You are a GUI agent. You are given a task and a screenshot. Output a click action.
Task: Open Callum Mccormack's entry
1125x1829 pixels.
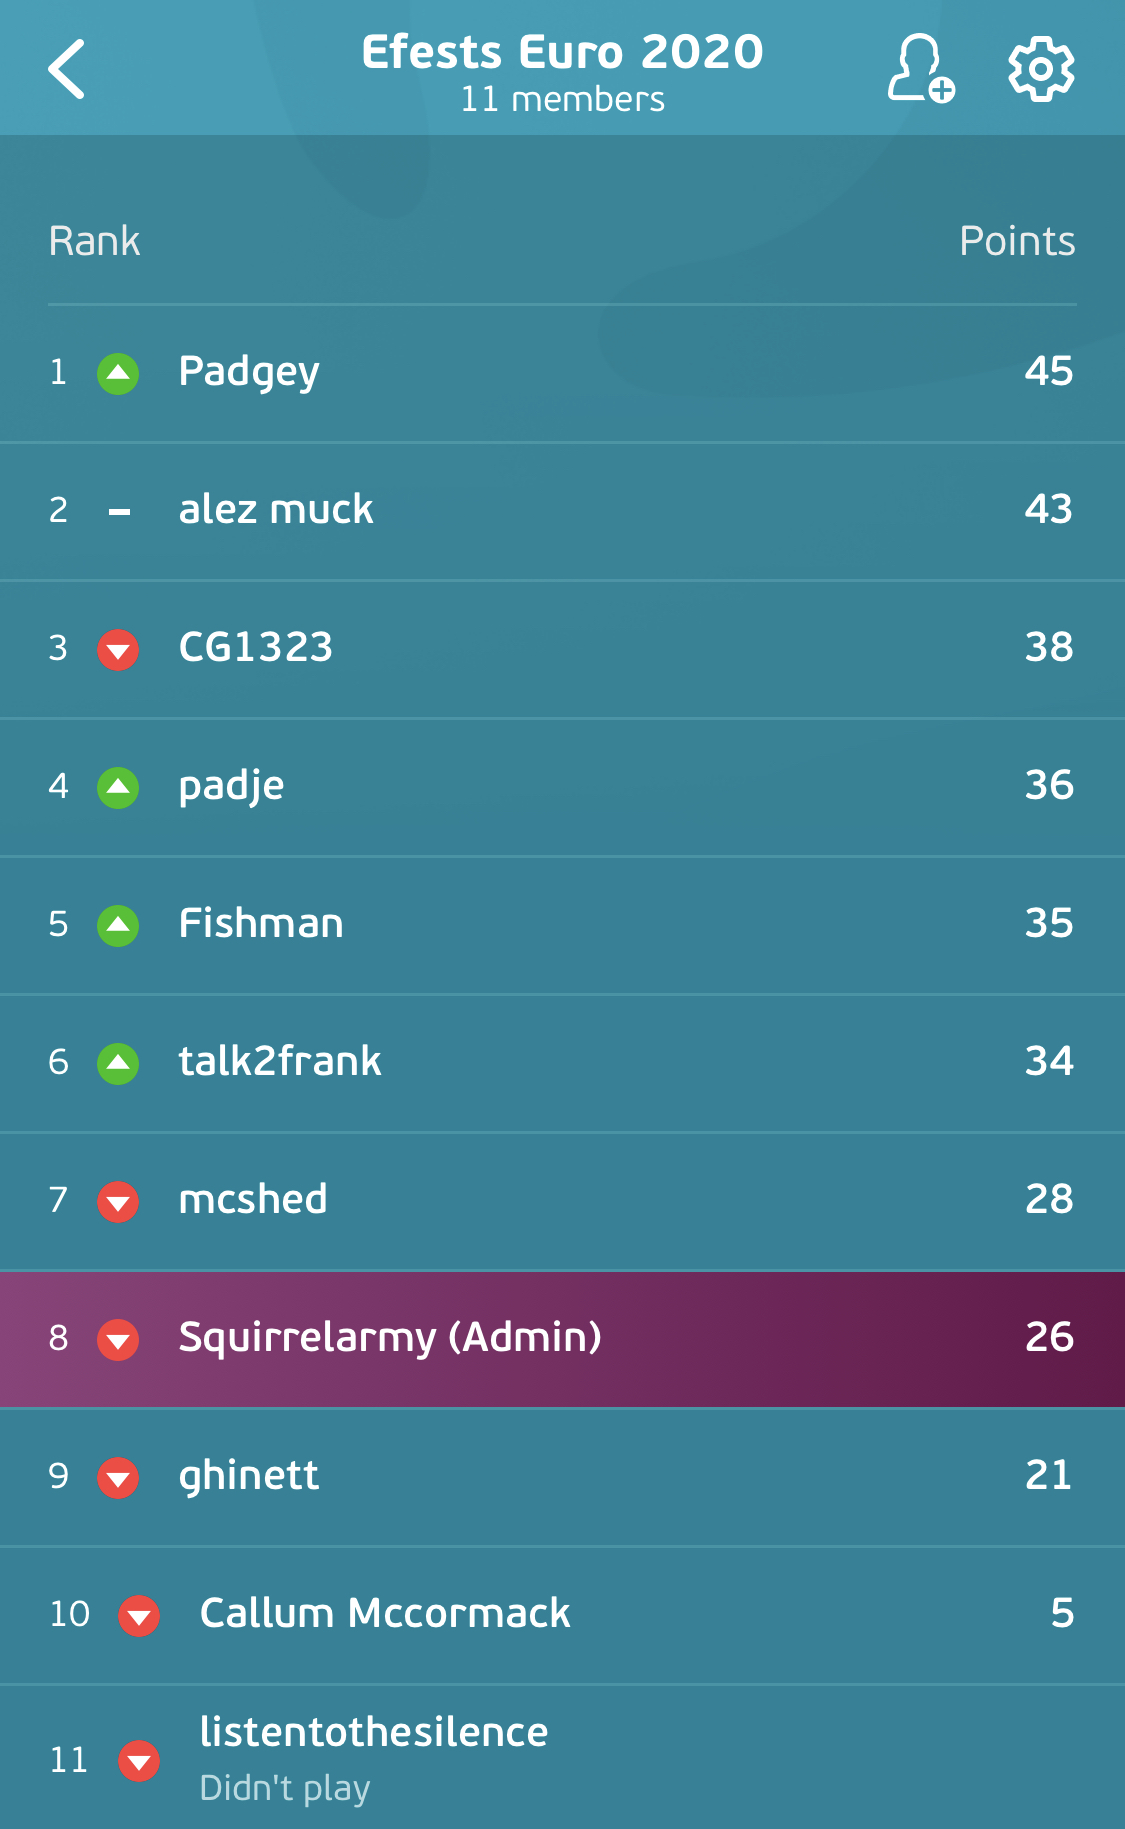(x=562, y=1615)
